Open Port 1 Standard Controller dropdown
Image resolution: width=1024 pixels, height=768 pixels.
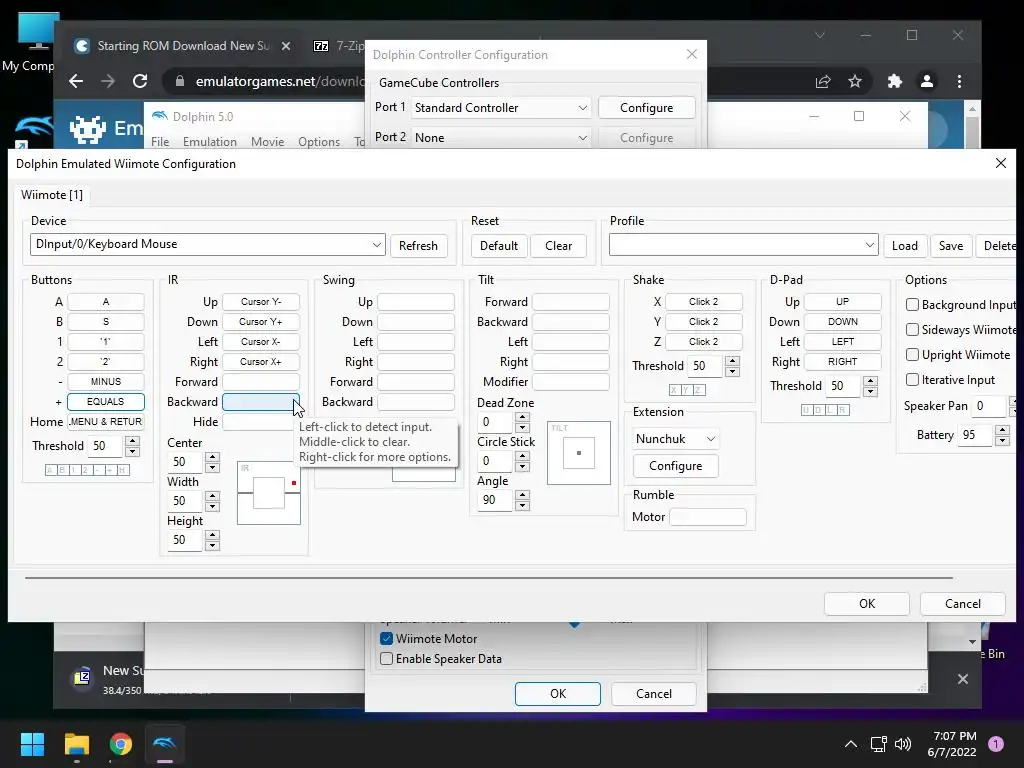pyautogui.click(x=501, y=108)
